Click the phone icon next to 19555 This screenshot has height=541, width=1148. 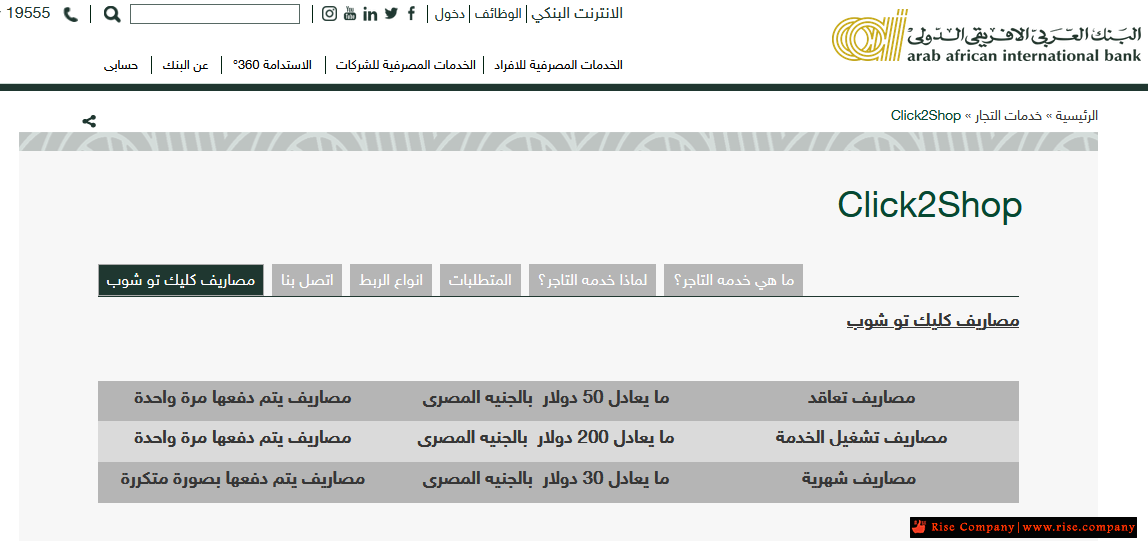click(x=70, y=14)
